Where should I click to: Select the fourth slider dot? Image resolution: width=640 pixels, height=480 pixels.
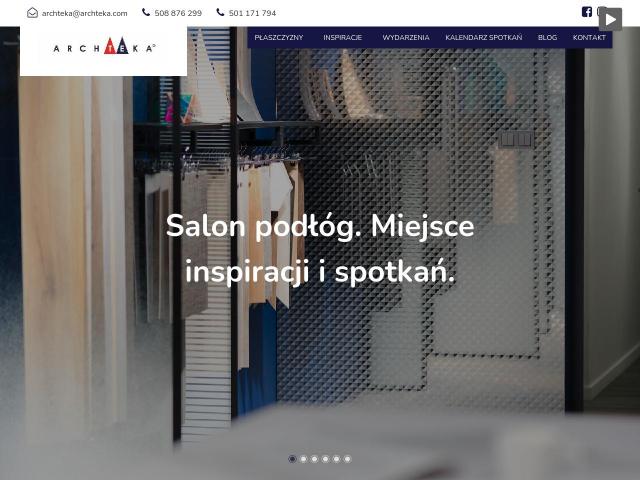[325, 459]
